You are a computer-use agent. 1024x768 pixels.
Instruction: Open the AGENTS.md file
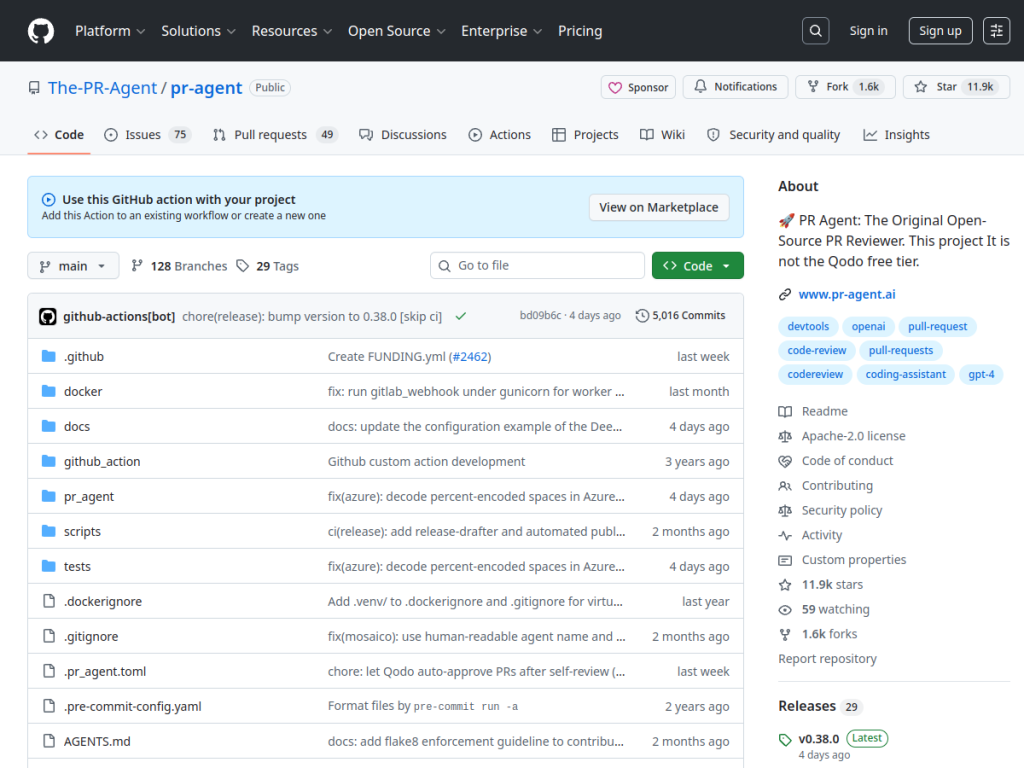point(97,741)
